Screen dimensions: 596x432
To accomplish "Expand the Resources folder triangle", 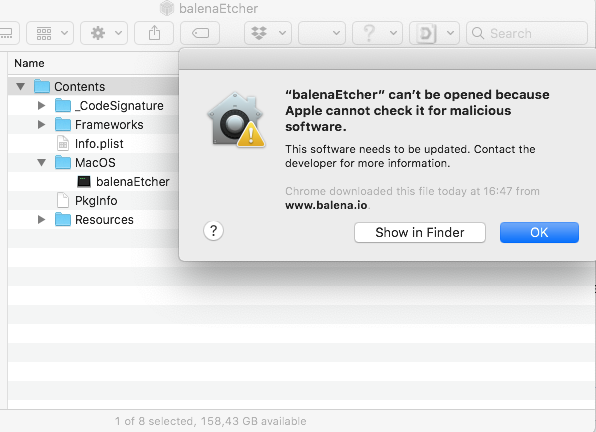I will [41, 219].
